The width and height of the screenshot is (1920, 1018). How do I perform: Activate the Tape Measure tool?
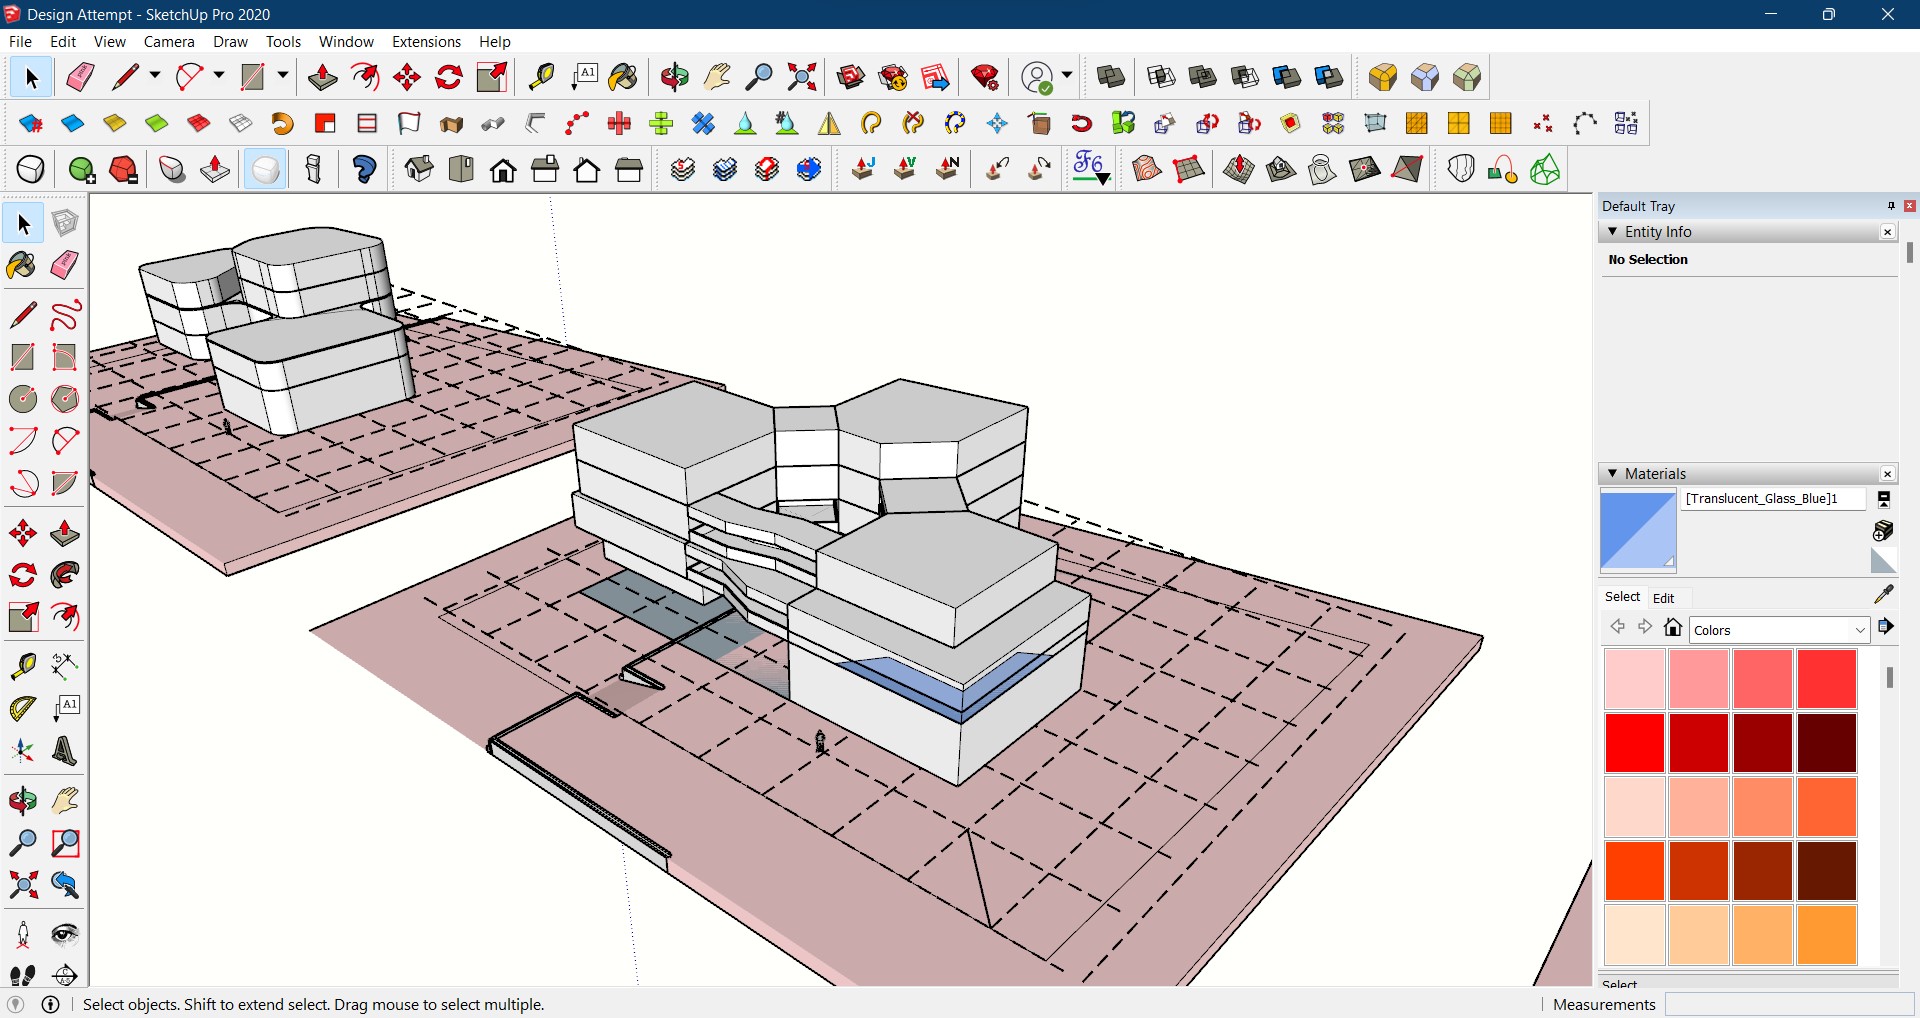coord(22,666)
